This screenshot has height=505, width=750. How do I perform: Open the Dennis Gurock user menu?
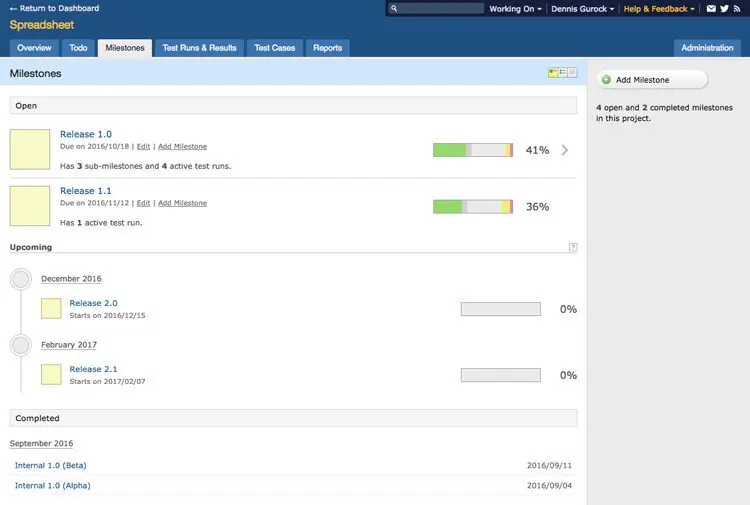(582, 9)
